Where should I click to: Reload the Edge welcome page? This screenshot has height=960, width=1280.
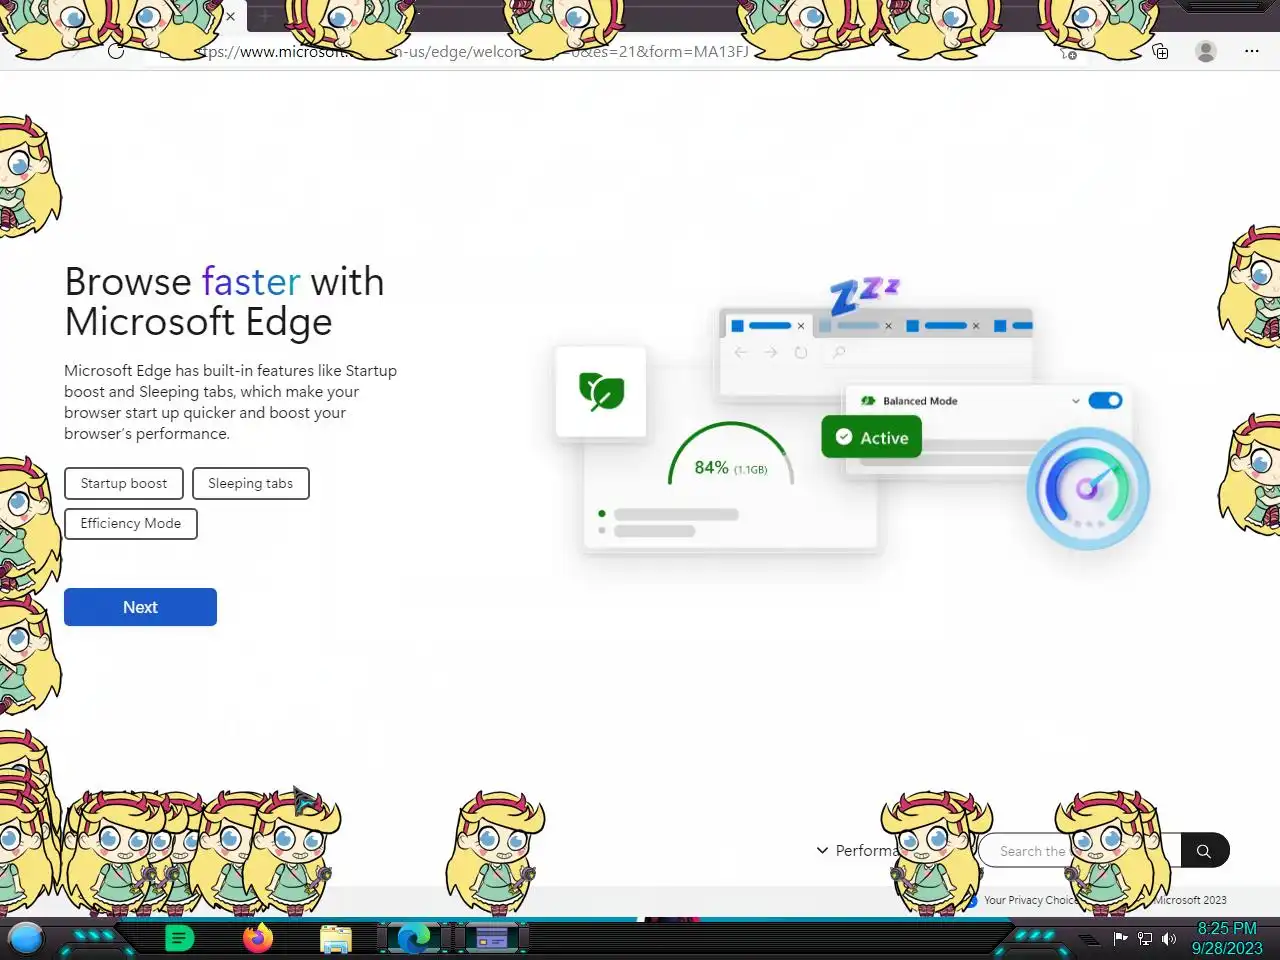click(116, 51)
